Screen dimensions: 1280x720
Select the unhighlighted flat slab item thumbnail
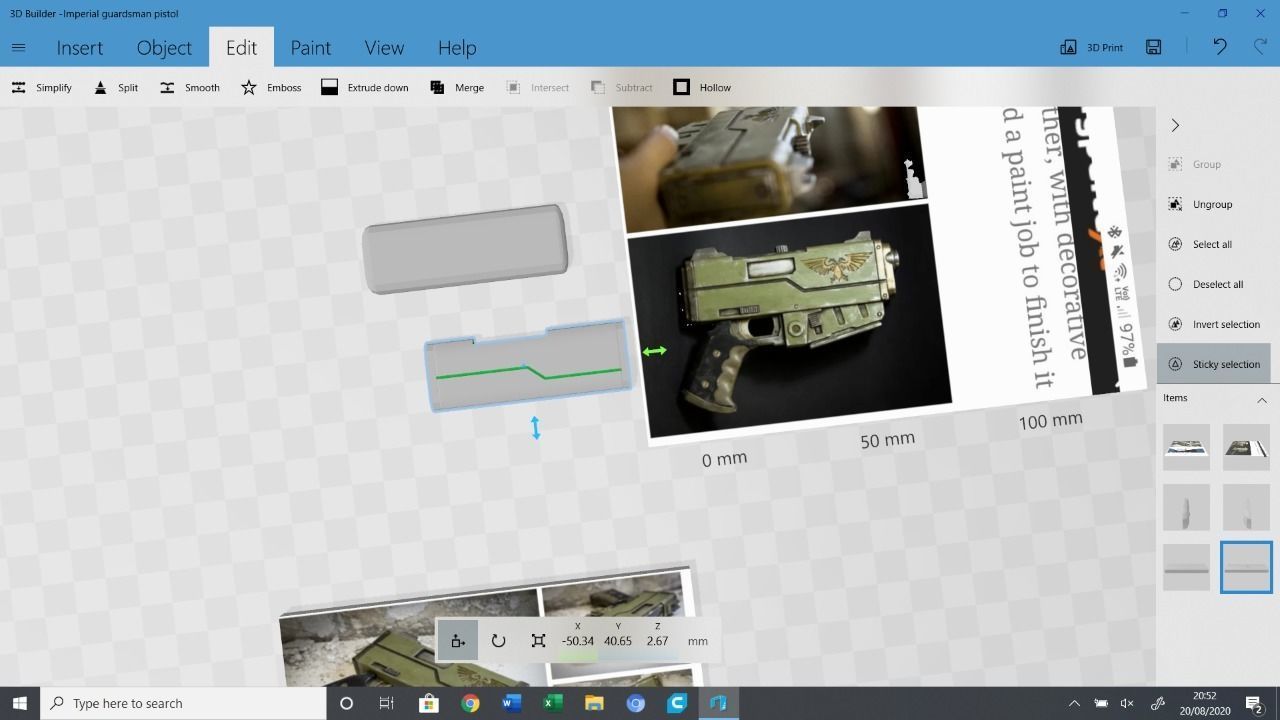tap(1186, 567)
